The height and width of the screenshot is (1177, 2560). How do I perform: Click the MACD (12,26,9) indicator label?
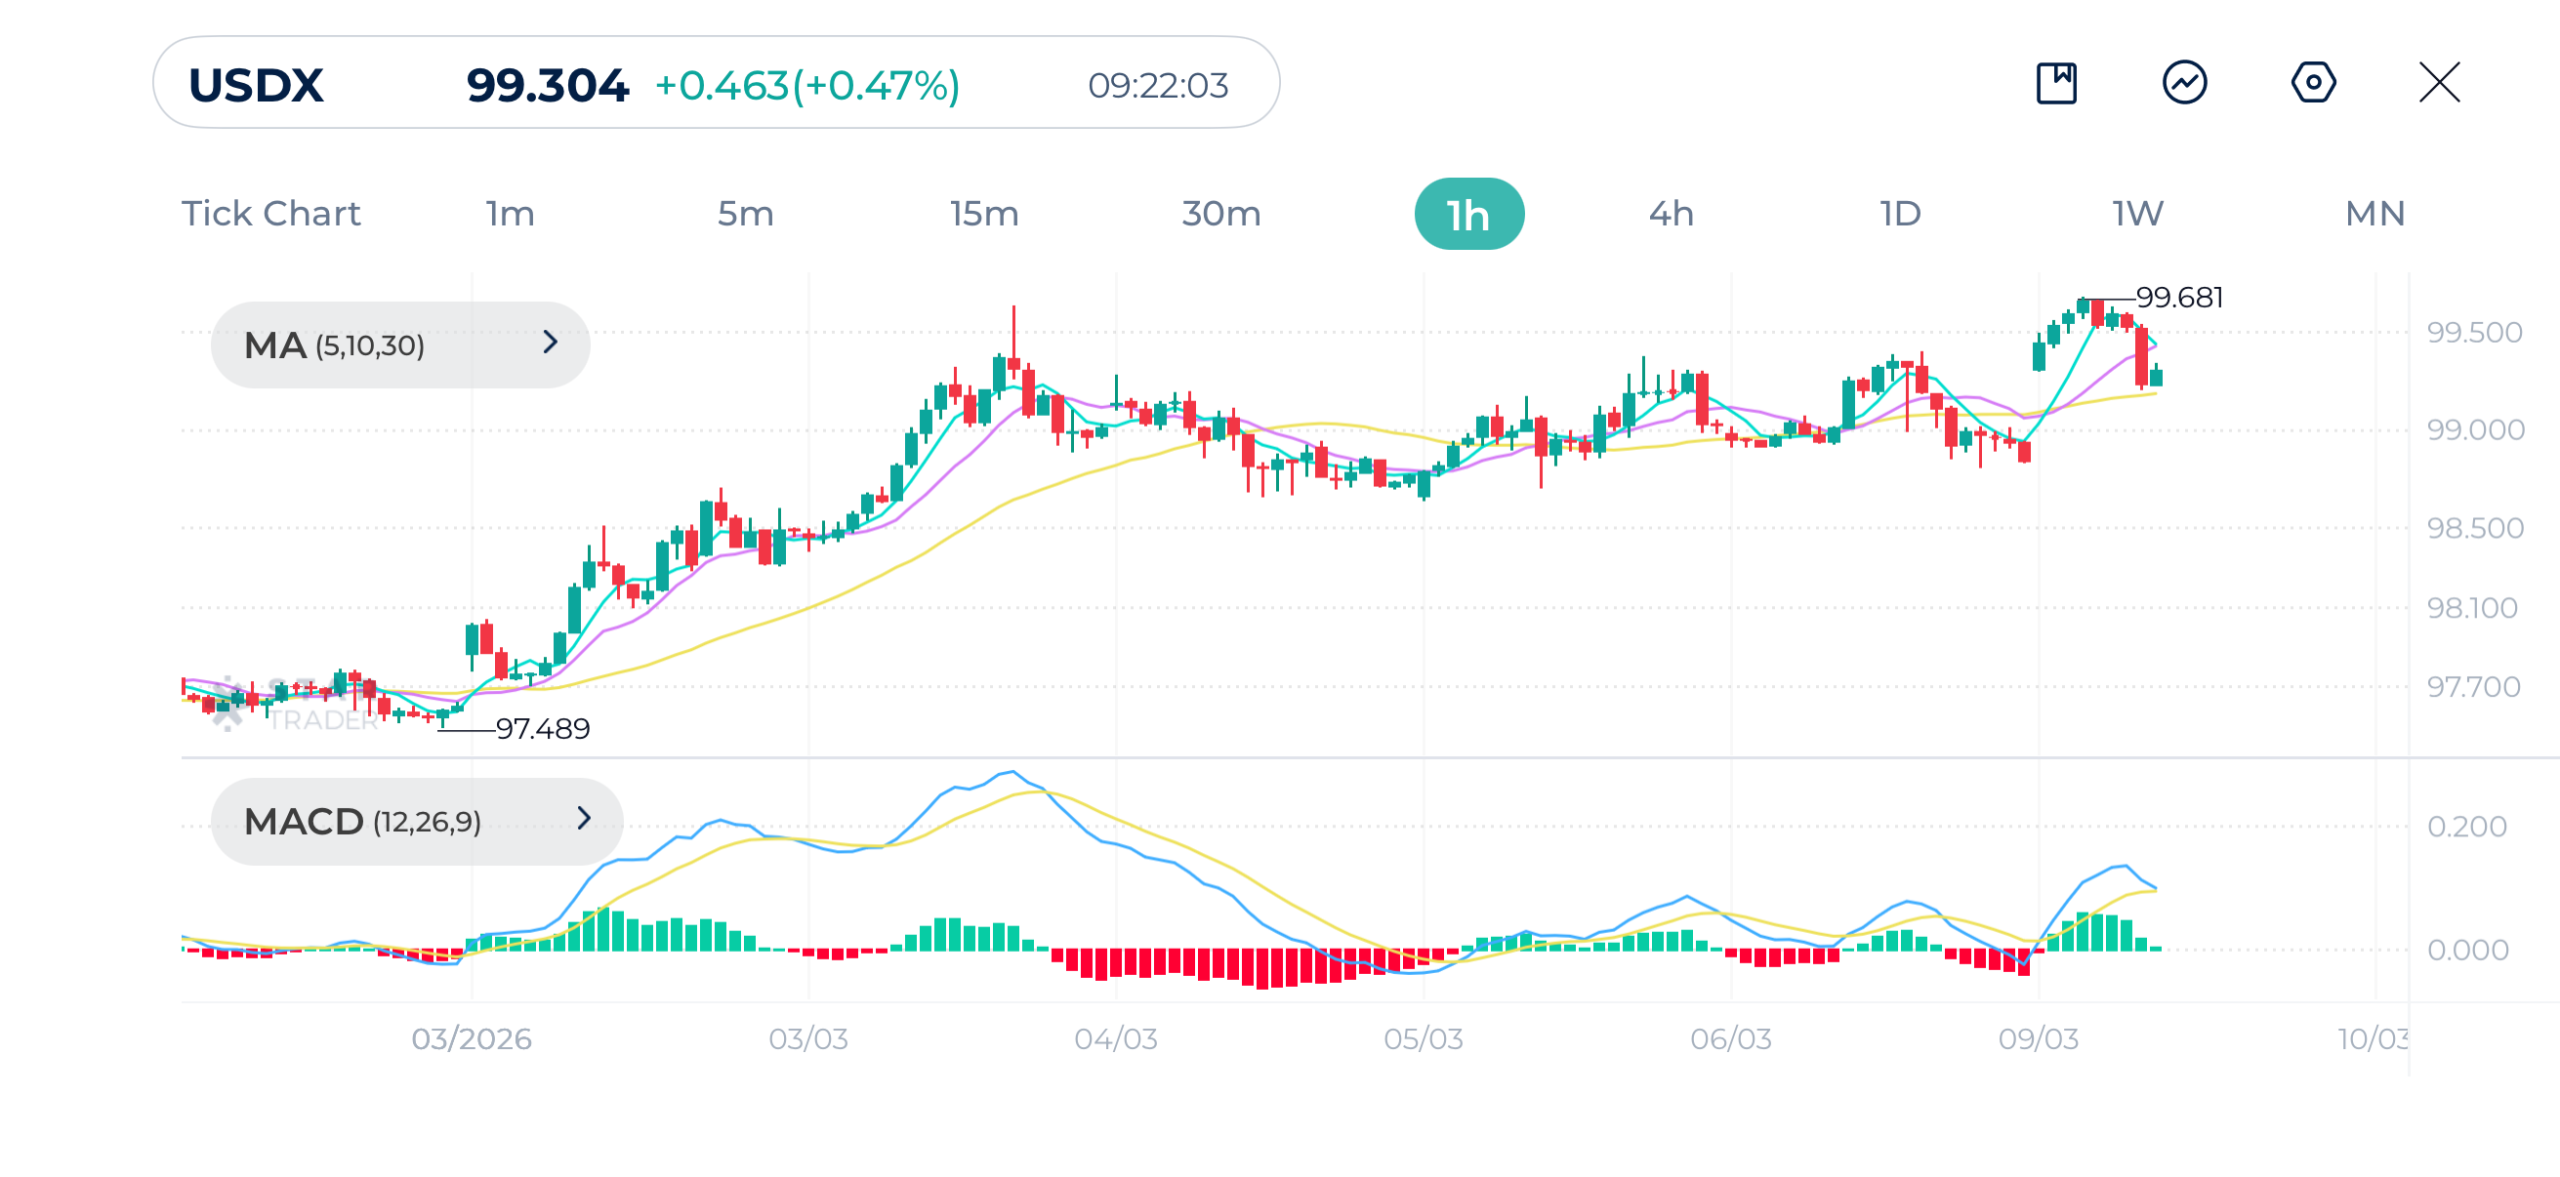point(365,820)
